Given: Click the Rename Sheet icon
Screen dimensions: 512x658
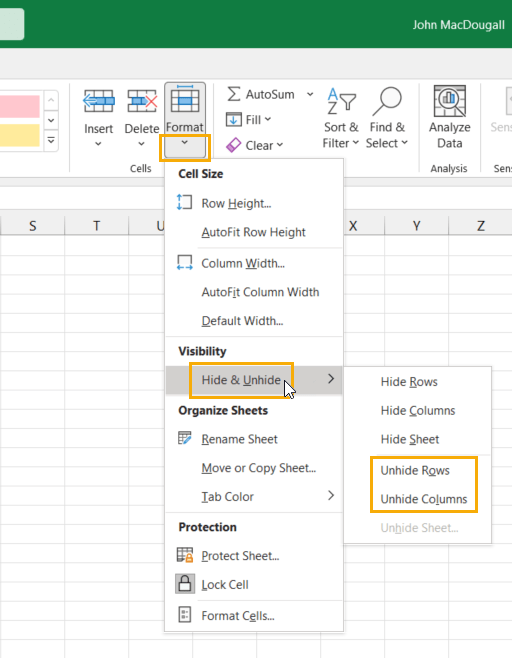Looking at the screenshot, I should 185,439.
